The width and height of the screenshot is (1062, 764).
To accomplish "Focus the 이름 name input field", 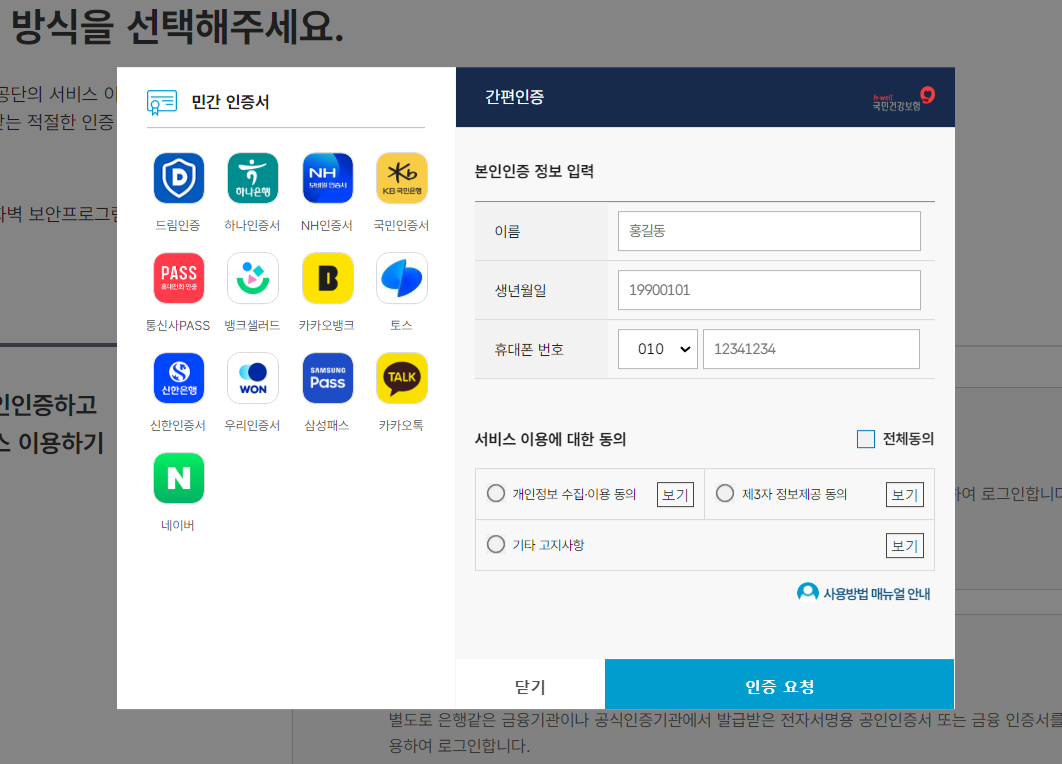I will (769, 231).
